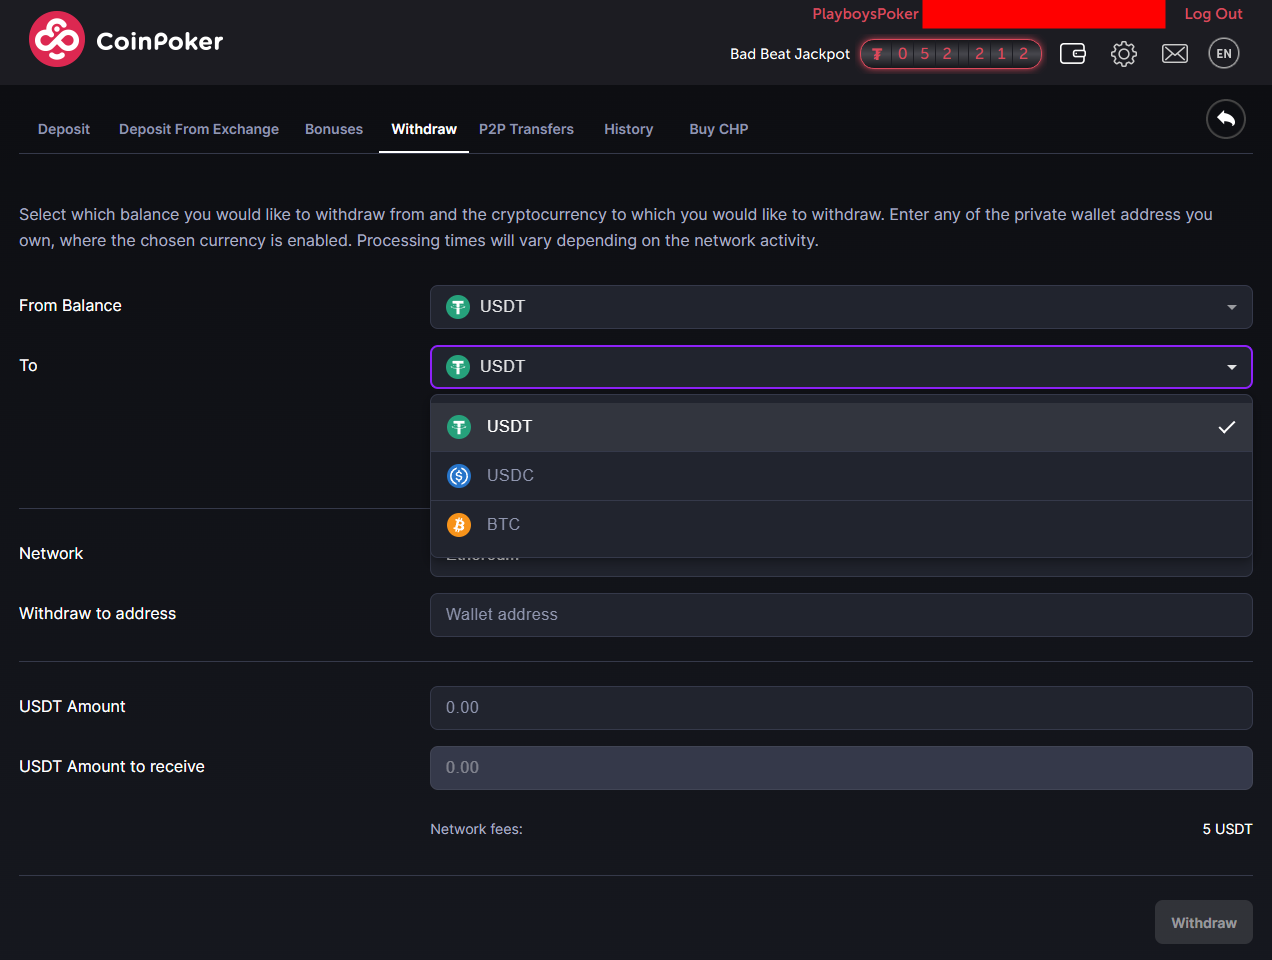Go back using the return arrow icon

coord(1226,119)
